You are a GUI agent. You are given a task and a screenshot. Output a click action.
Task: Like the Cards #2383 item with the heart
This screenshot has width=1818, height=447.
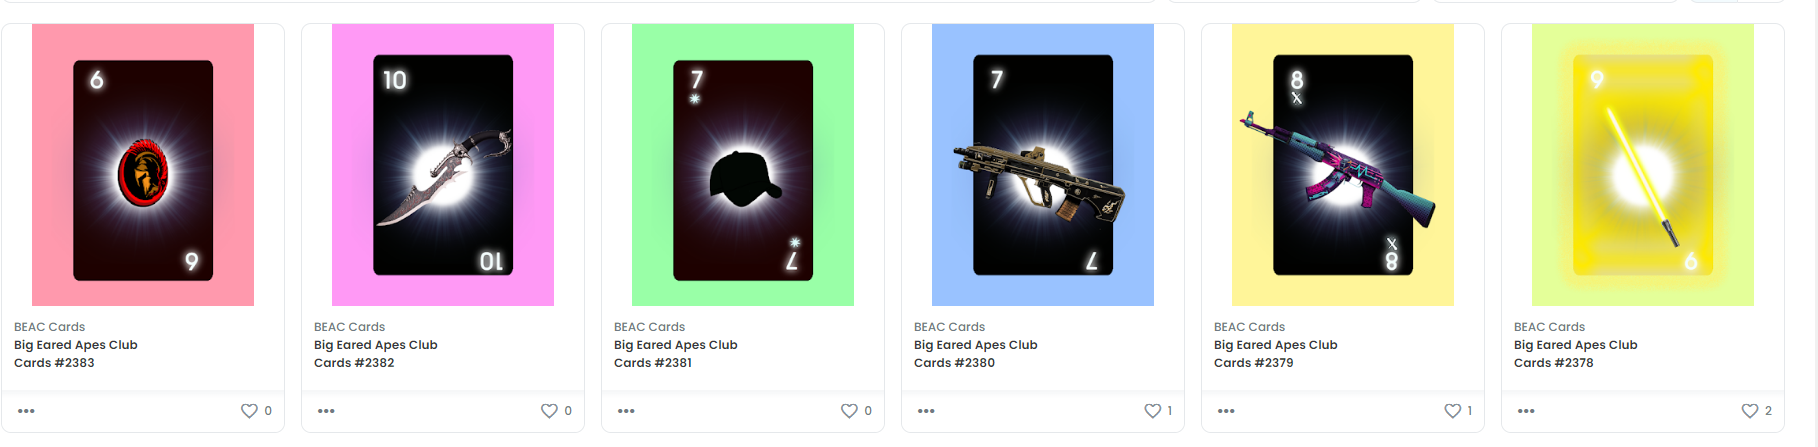249,411
